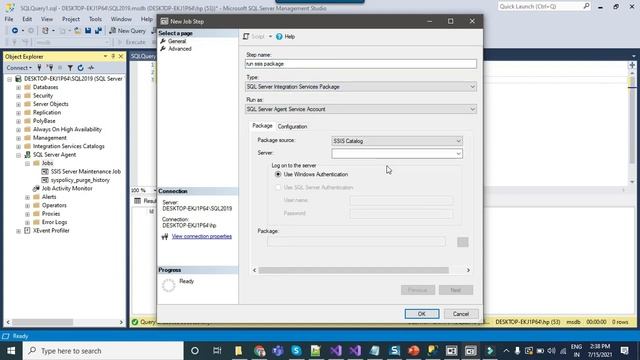This screenshot has width=640, height=360.
Task: Click the Open File folder icon in toolbar
Action: tap(77, 31)
